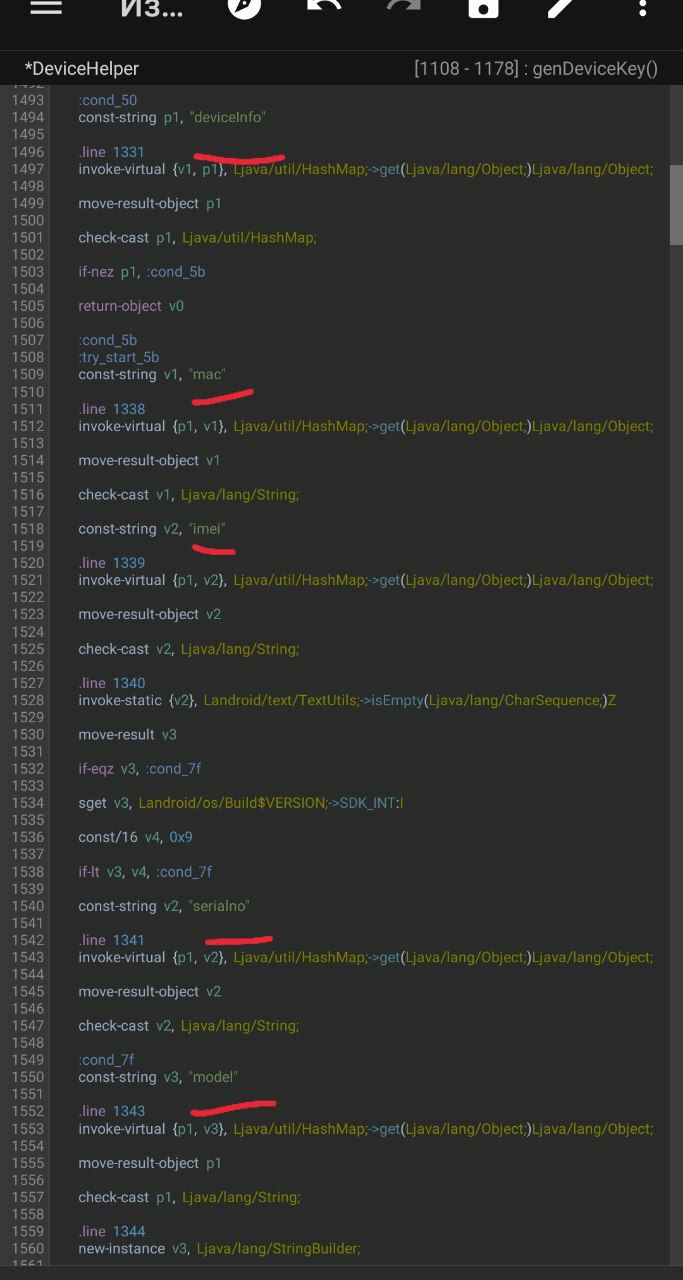This screenshot has height=1280, width=683.
Task: Open the hamburger navigation menu
Action: (46, 8)
